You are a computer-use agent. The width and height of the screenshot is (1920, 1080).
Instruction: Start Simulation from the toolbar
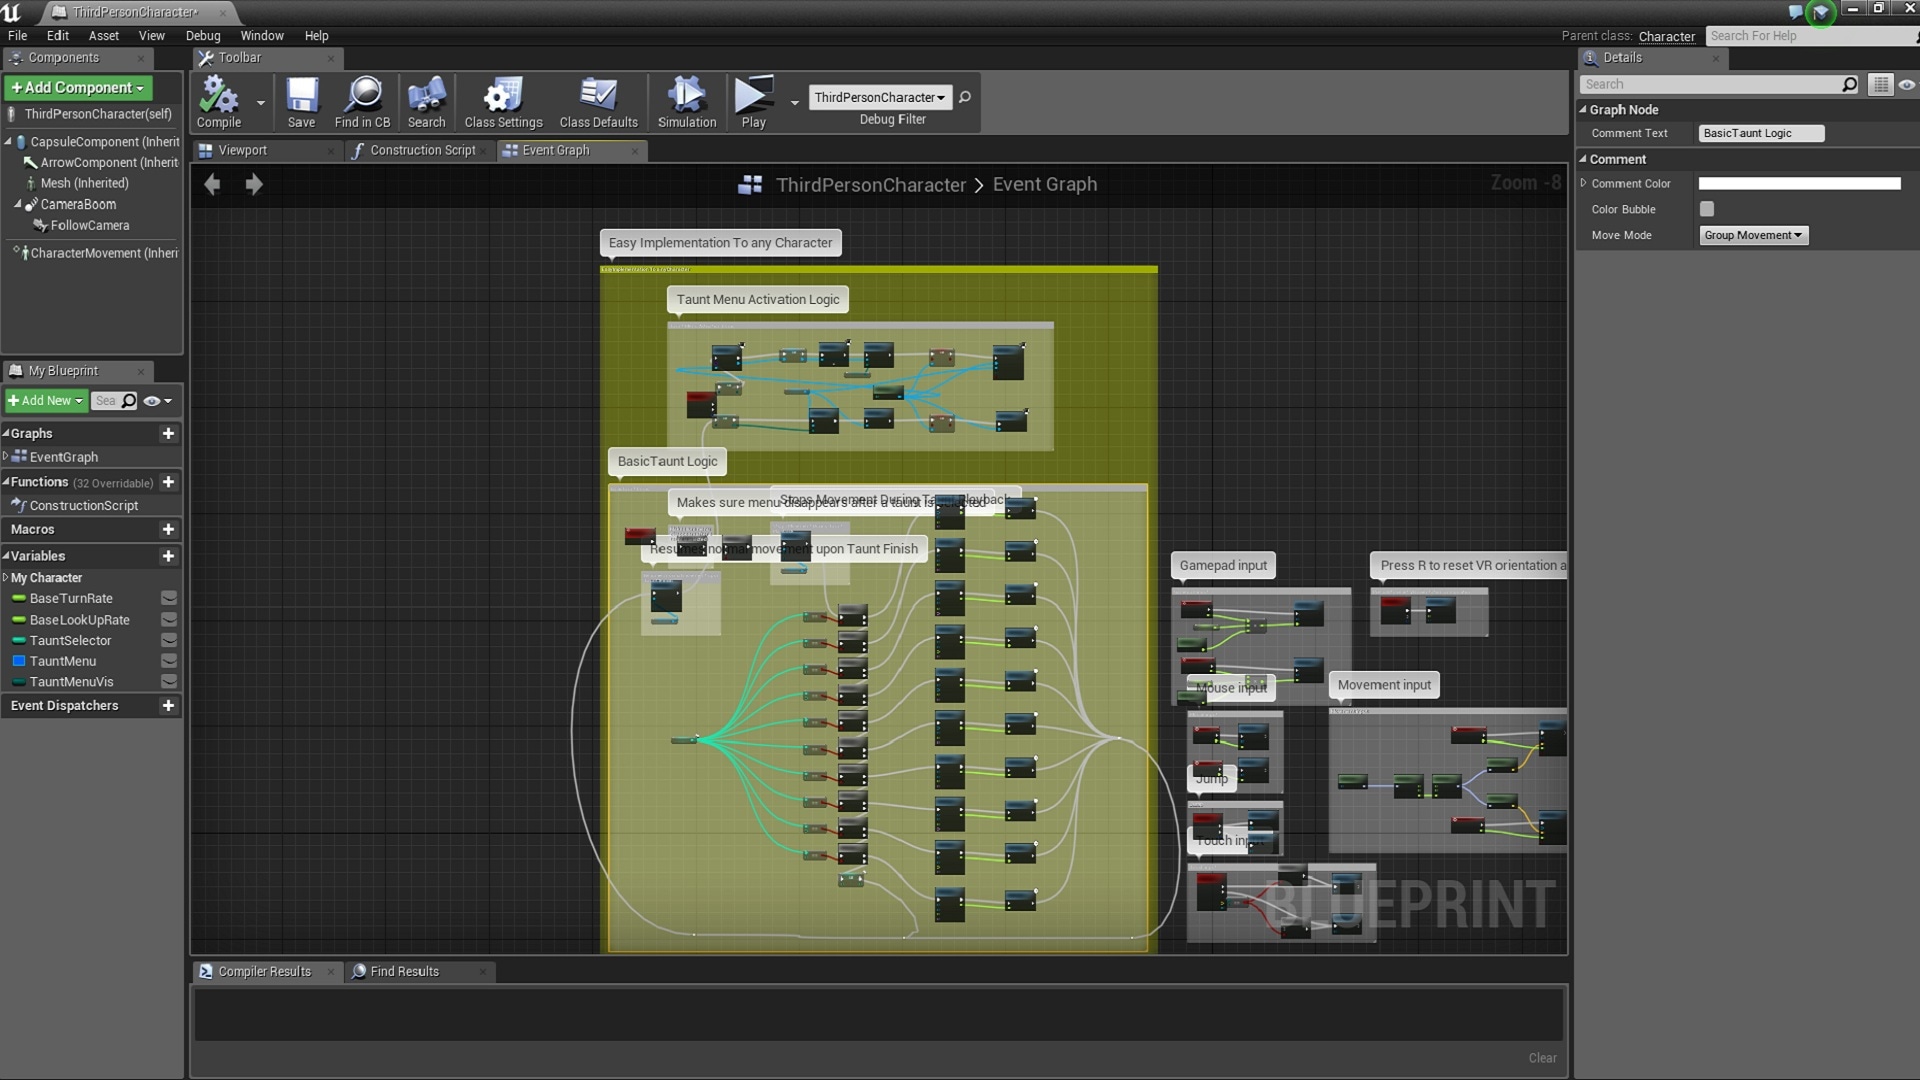click(686, 97)
